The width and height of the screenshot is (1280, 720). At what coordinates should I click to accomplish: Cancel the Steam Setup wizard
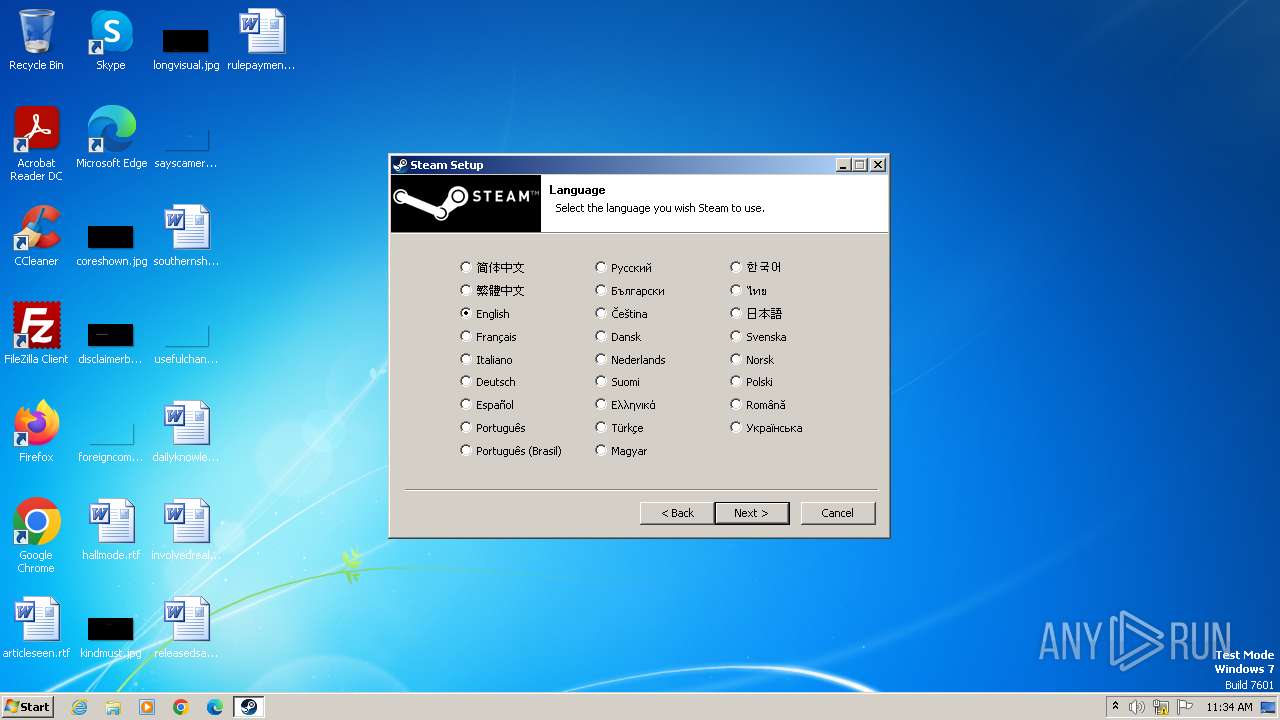838,513
